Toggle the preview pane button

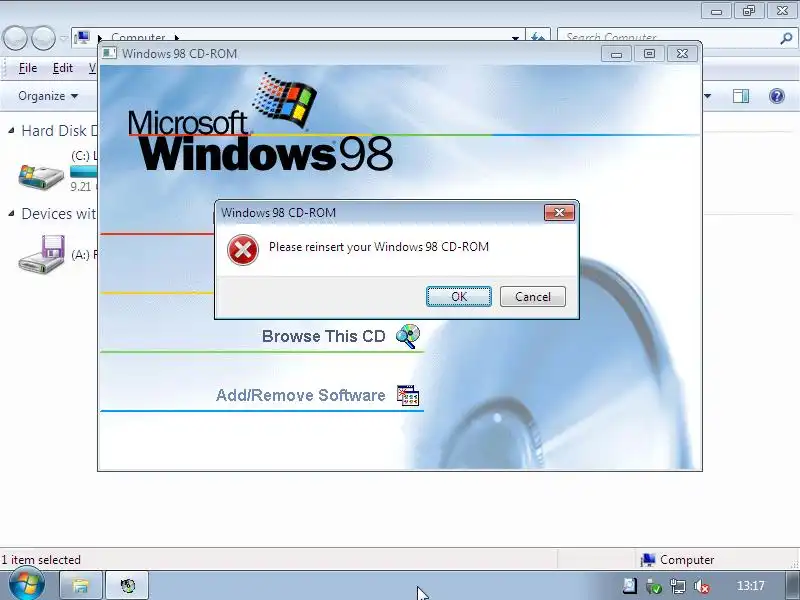pos(741,96)
